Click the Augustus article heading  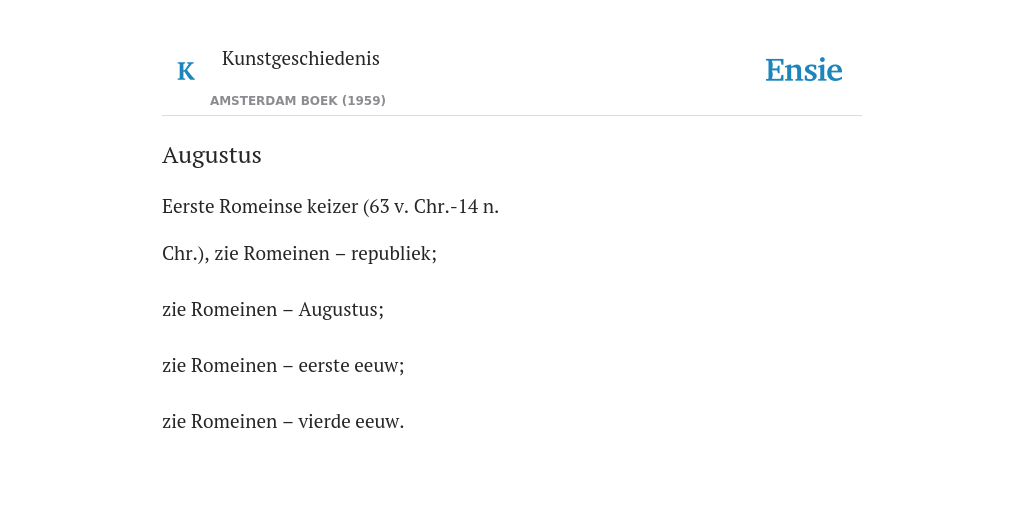212,155
